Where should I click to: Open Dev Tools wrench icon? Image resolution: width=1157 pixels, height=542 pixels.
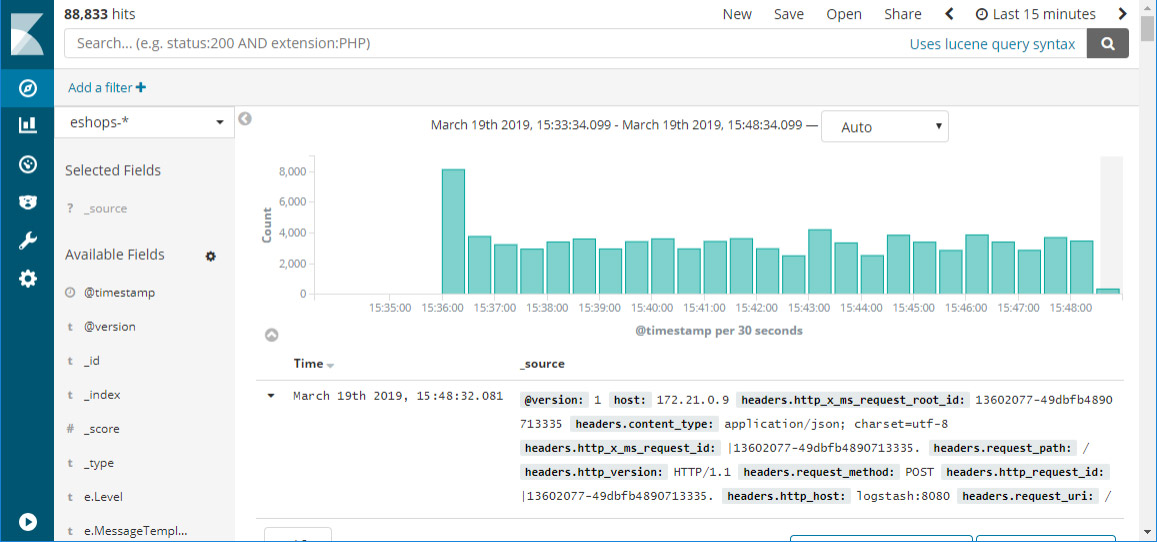tap(28, 240)
